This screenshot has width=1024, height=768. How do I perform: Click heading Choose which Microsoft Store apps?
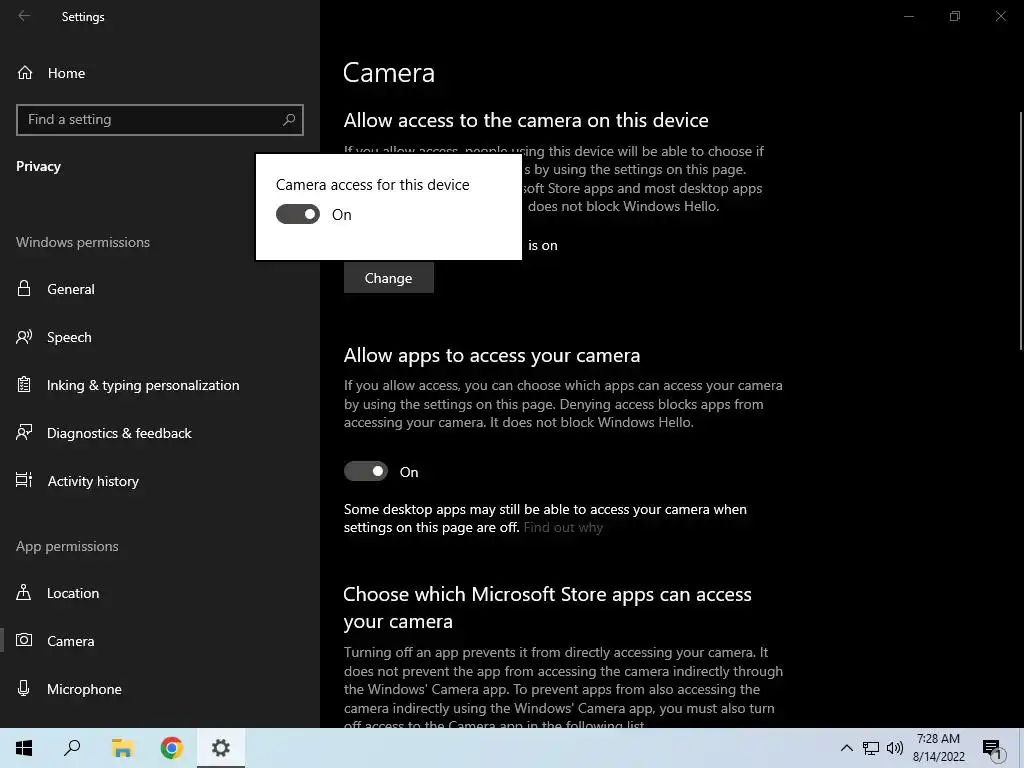click(x=547, y=607)
